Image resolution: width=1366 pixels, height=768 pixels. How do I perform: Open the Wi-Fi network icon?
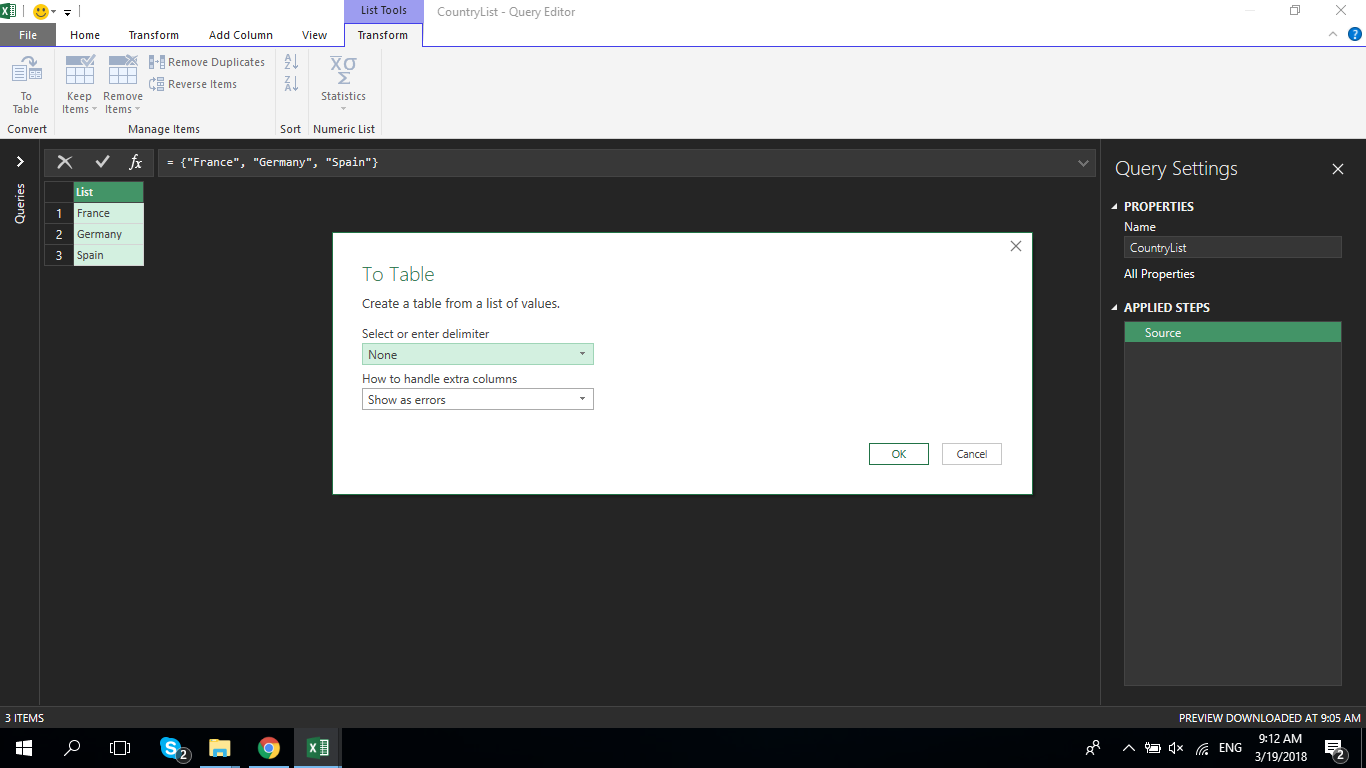coord(1202,748)
